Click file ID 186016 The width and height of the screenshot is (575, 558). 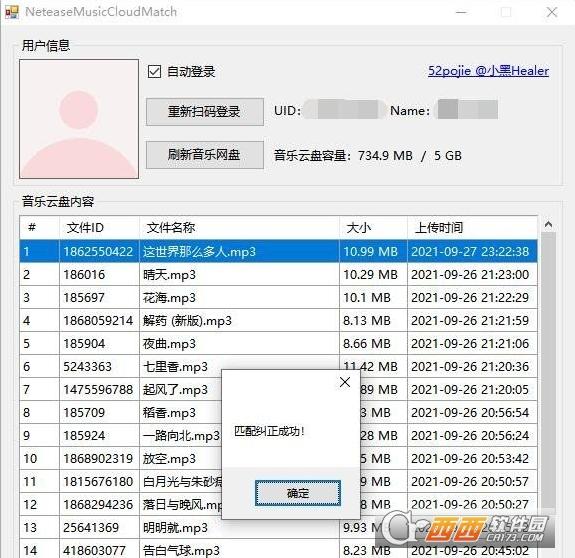[x=84, y=275]
